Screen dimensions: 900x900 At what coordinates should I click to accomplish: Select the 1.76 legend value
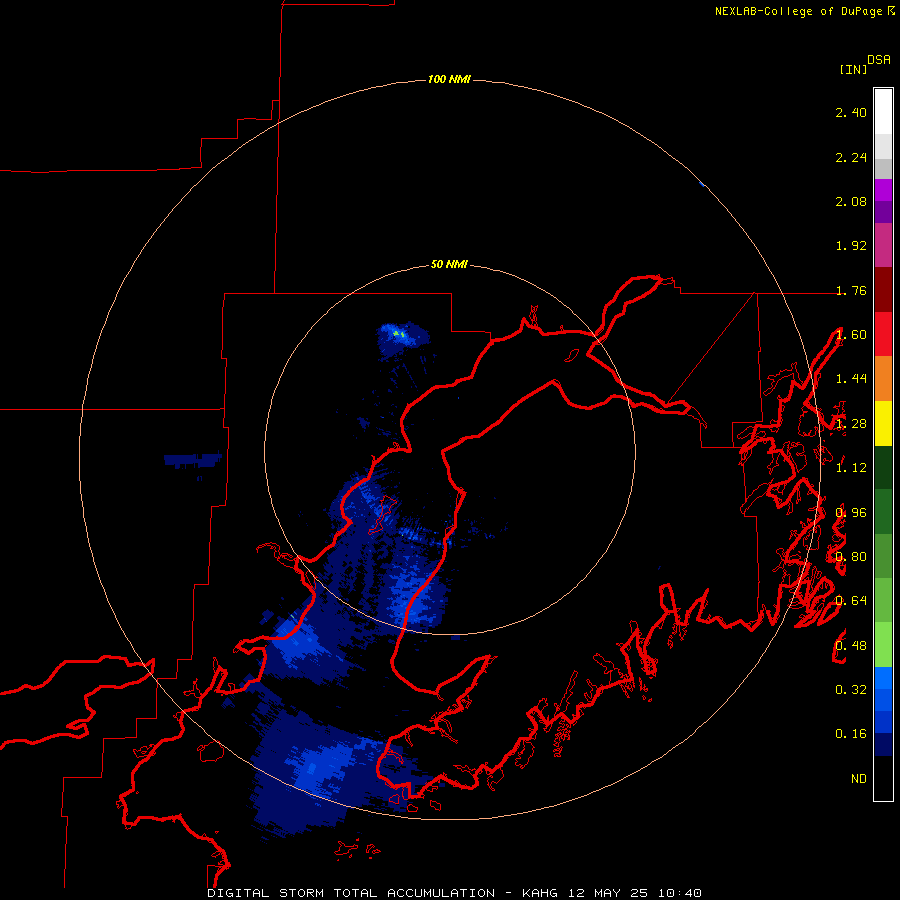point(851,290)
